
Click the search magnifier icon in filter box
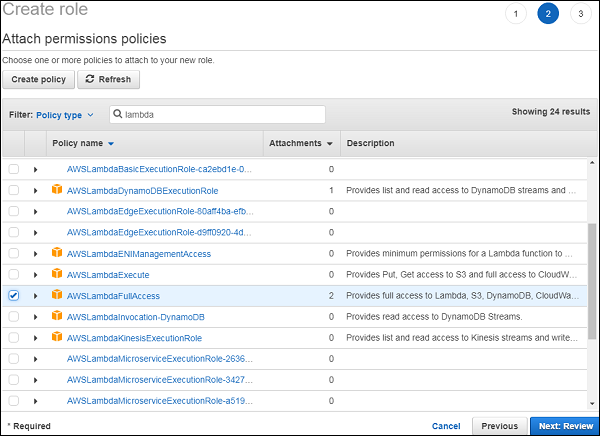[x=118, y=115]
